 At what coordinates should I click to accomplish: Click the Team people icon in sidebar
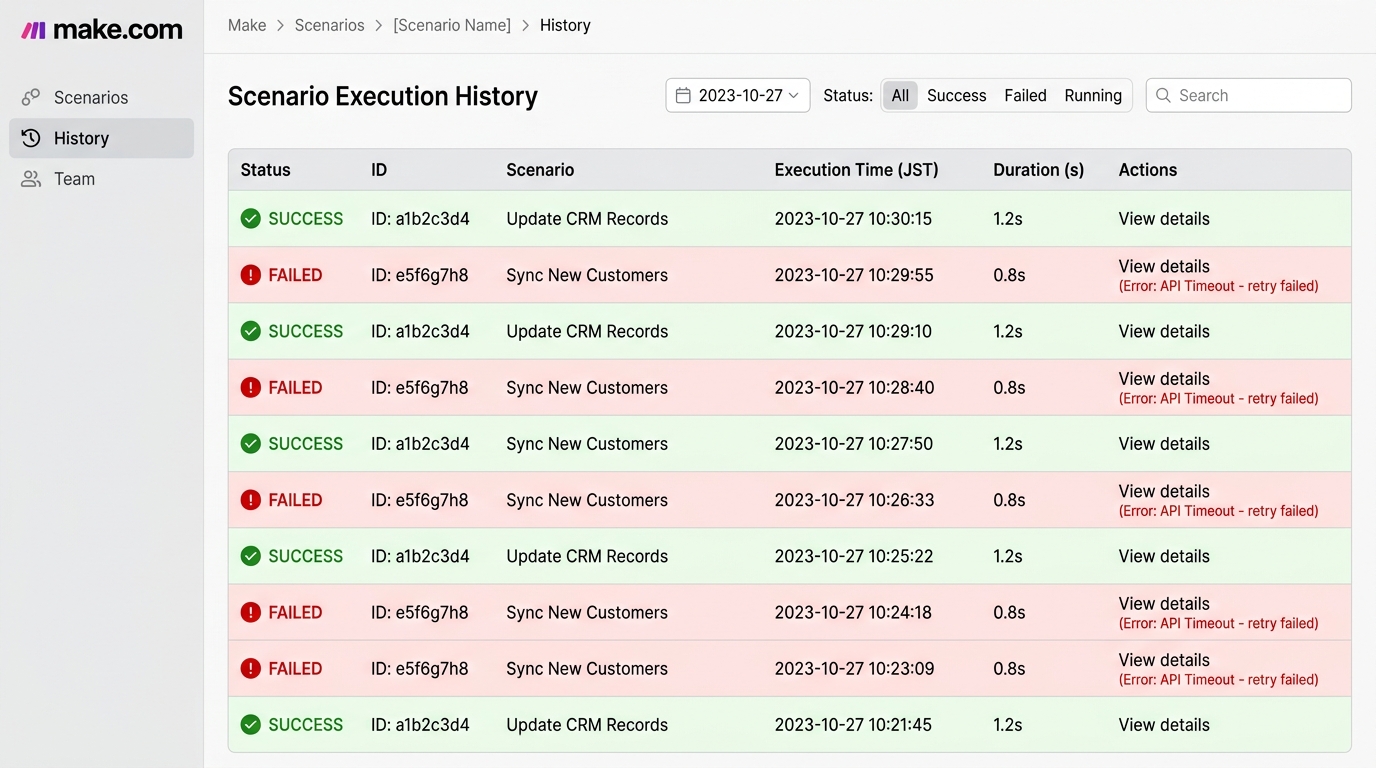[x=31, y=179]
